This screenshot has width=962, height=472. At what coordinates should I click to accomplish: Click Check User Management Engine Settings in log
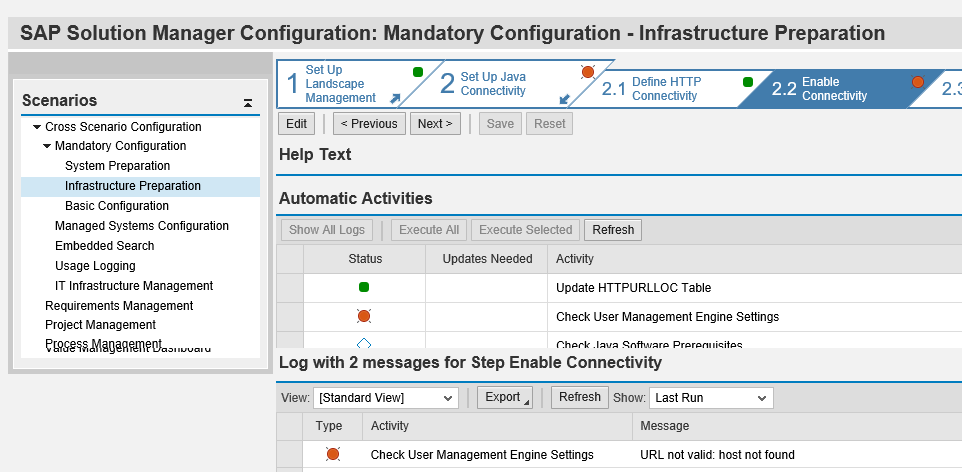point(482,455)
